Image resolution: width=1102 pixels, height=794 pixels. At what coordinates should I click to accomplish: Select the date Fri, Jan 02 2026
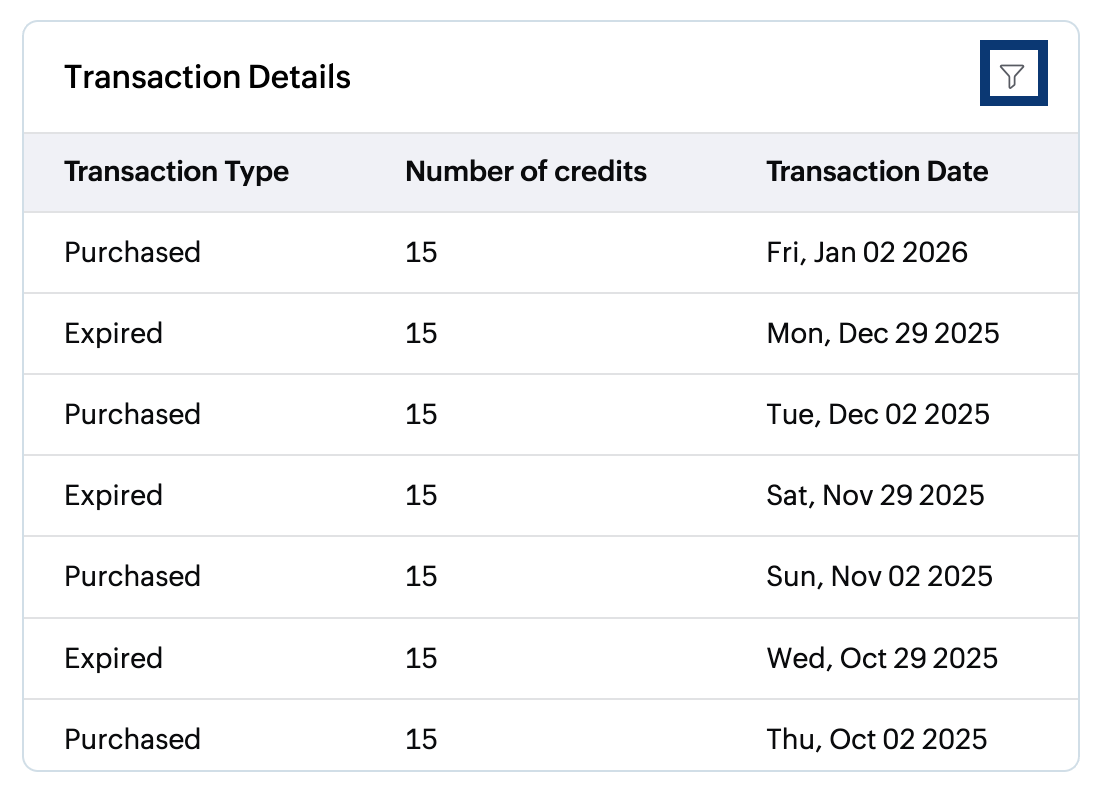[x=867, y=253]
